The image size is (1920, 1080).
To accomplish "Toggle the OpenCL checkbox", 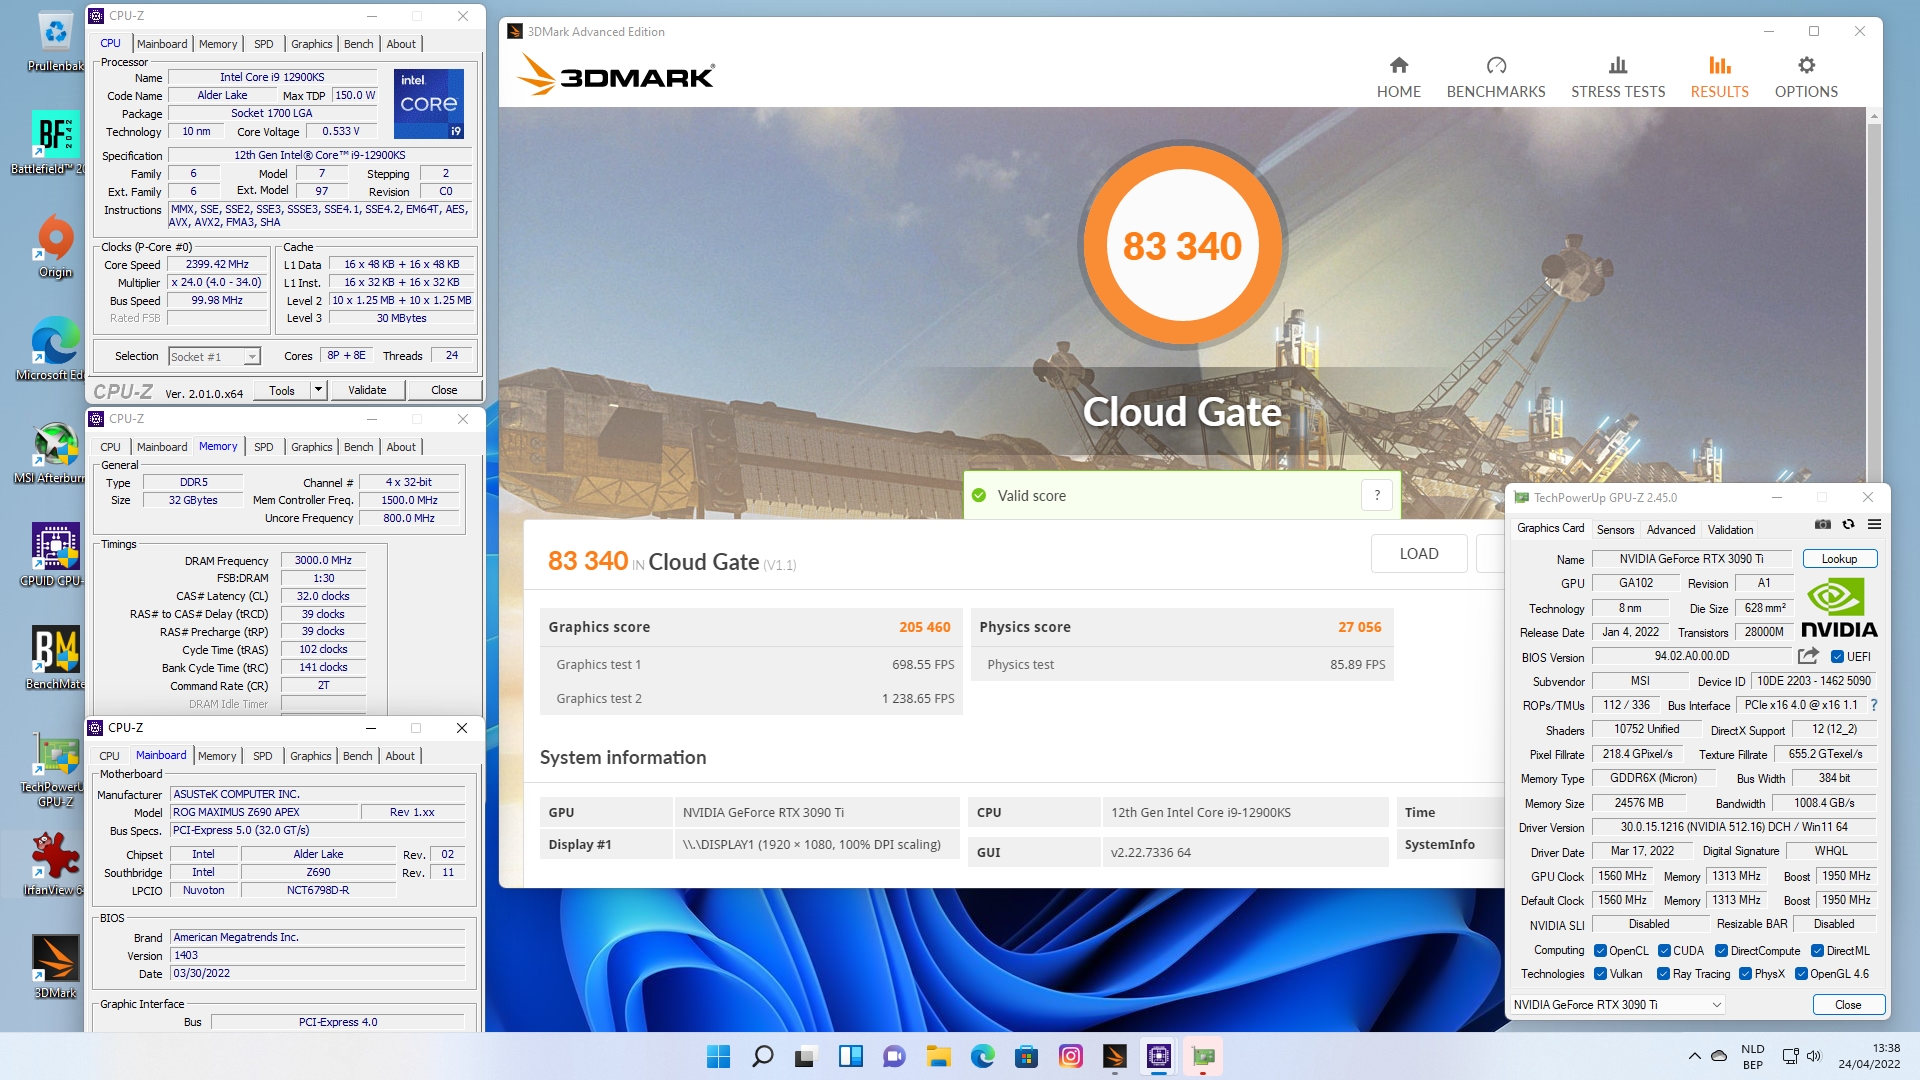I will [x=1600, y=951].
